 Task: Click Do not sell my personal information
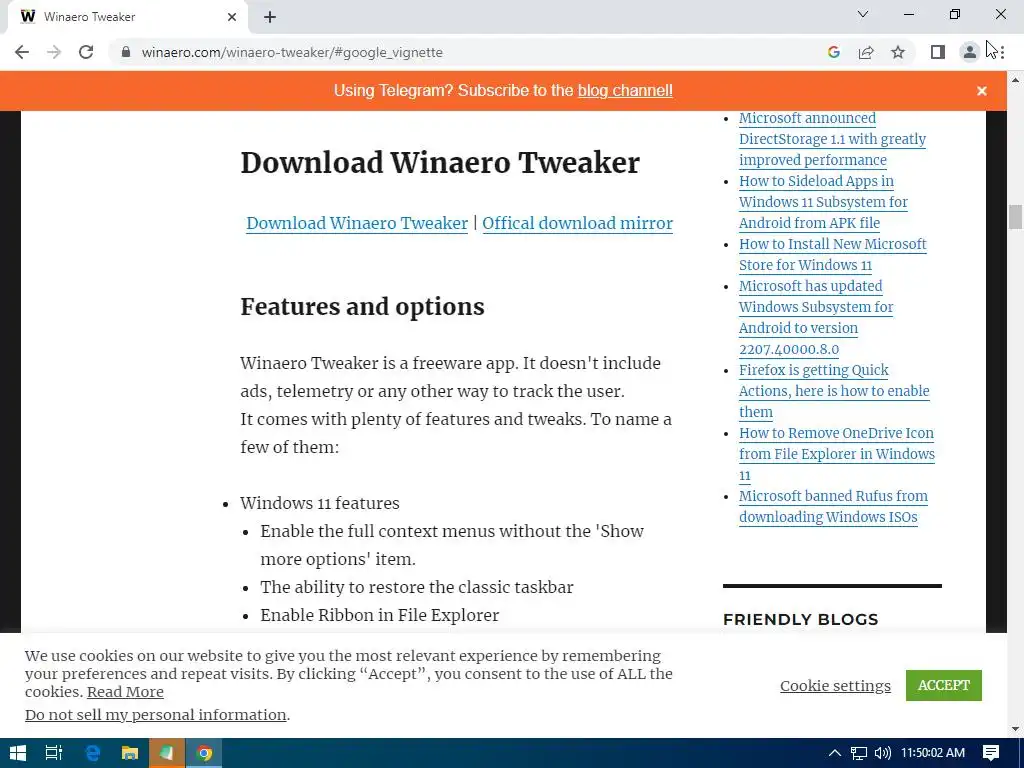(155, 715)
